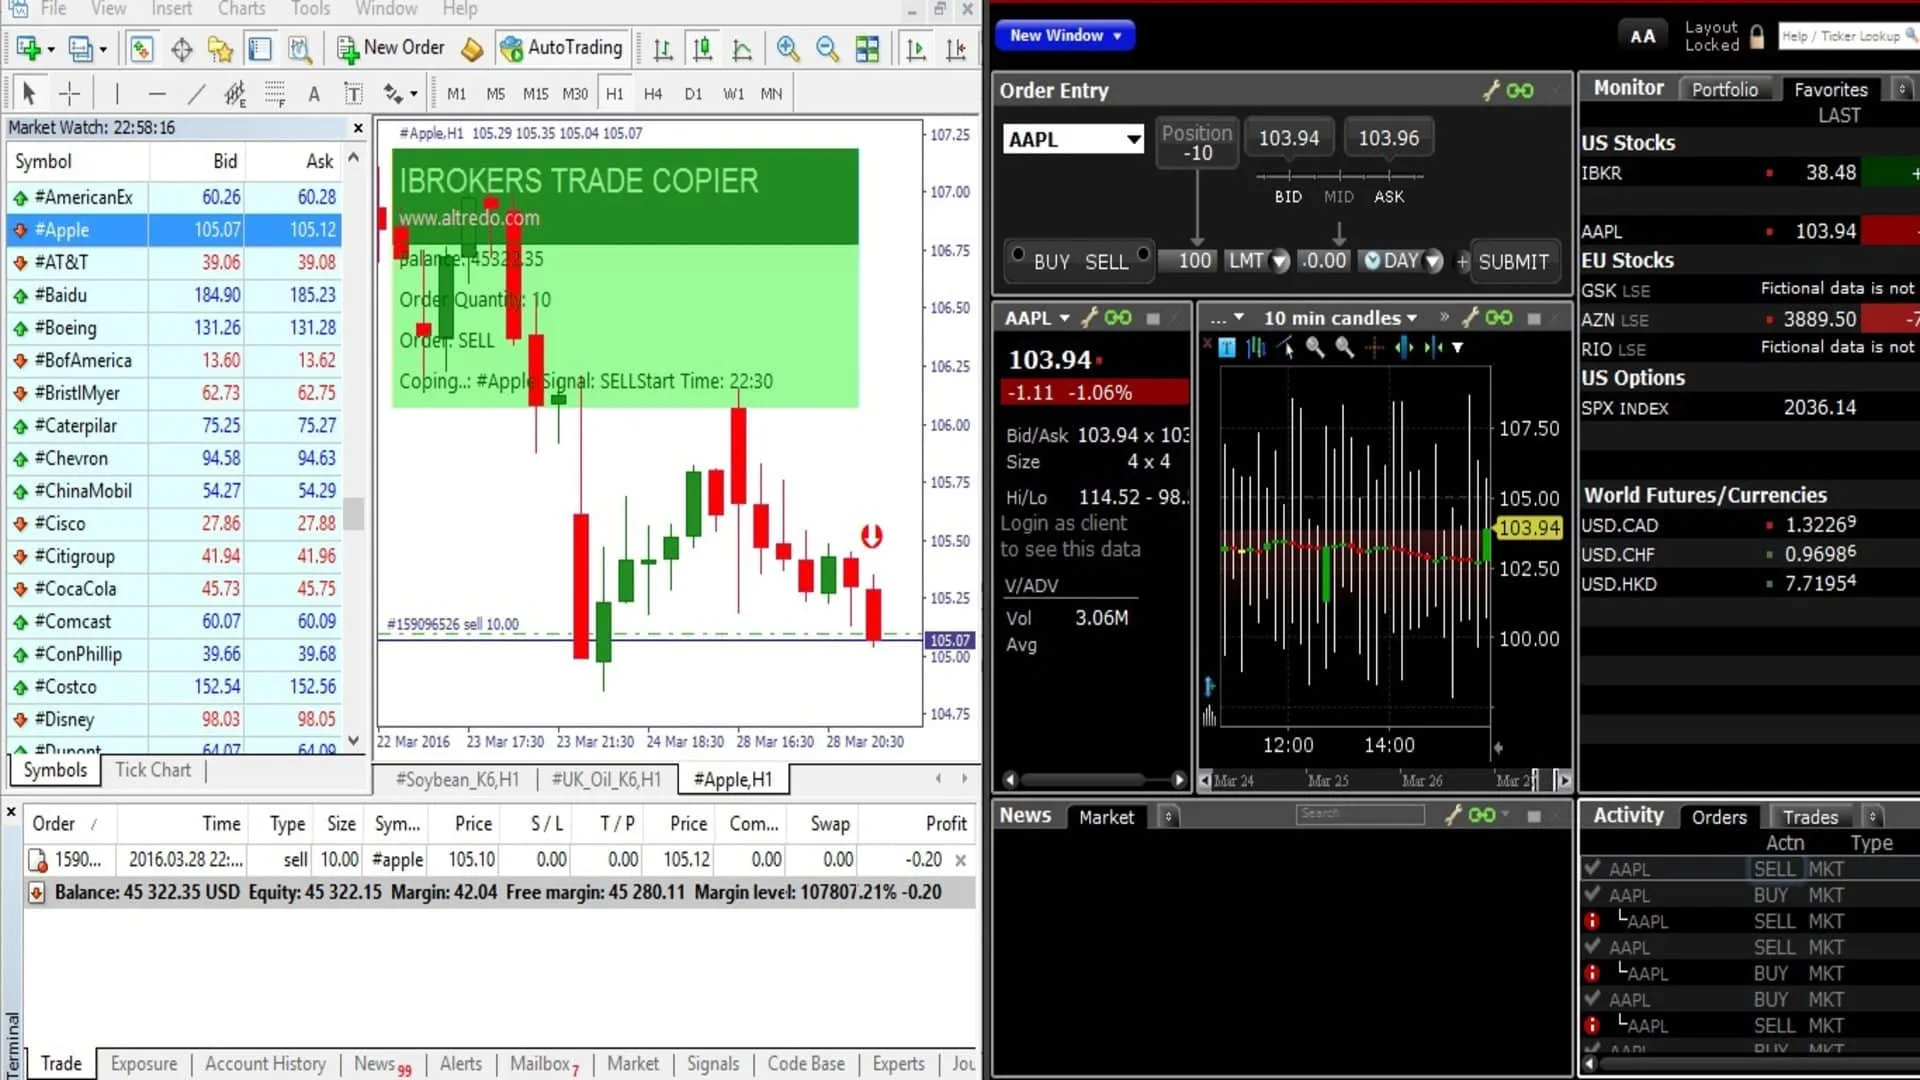Viewport: 1920px width, 1080px height.
Task: Toggle AutoTrading in the toolbar
Action: 562,48
